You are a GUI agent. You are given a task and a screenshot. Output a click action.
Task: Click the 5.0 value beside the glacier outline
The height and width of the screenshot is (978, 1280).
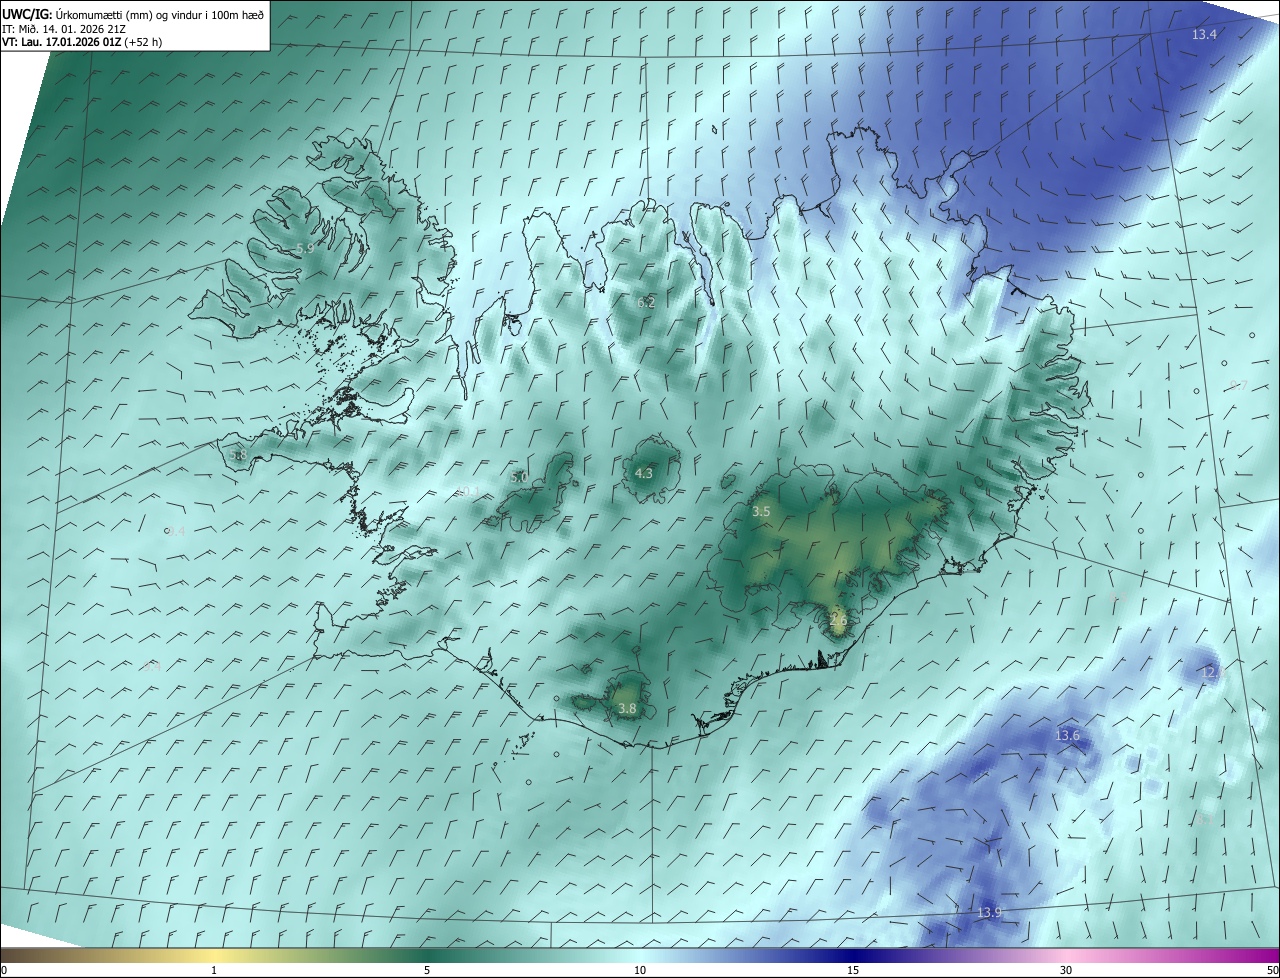pyautogui.click(x=518, y=478)
